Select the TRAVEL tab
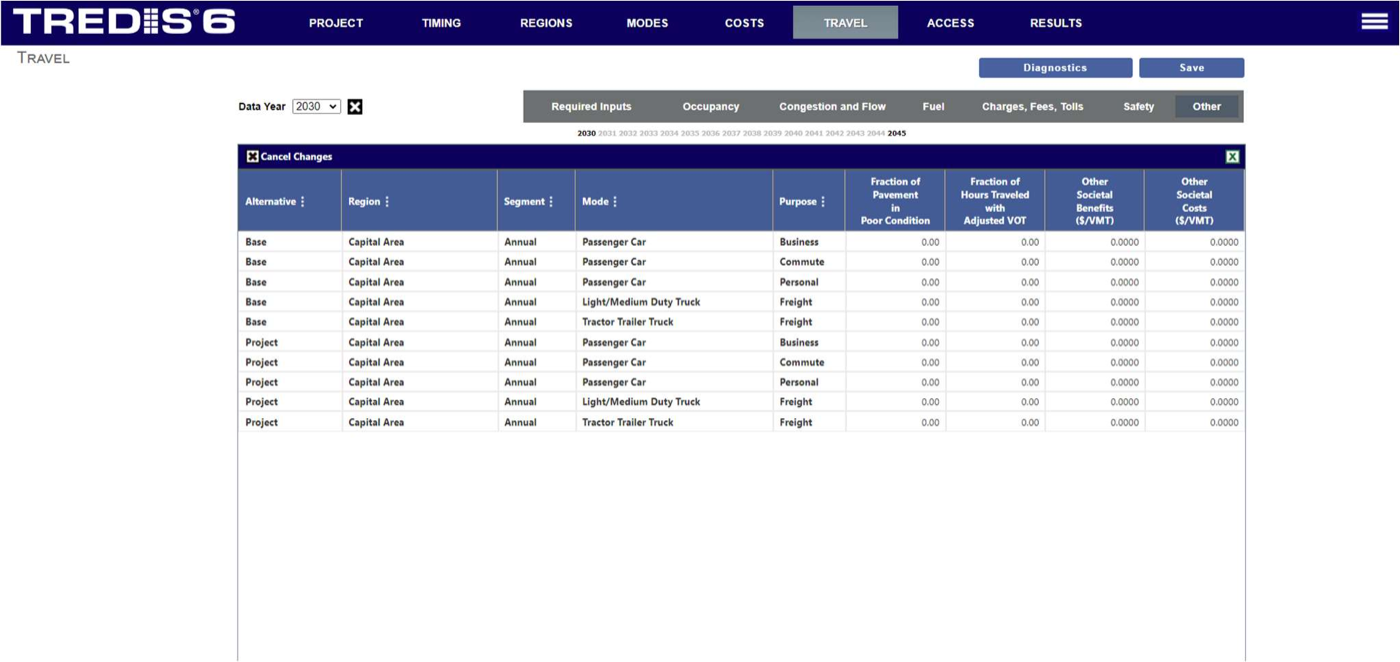The width and height of the screenshot is (1400, 662). coord(845,23)
